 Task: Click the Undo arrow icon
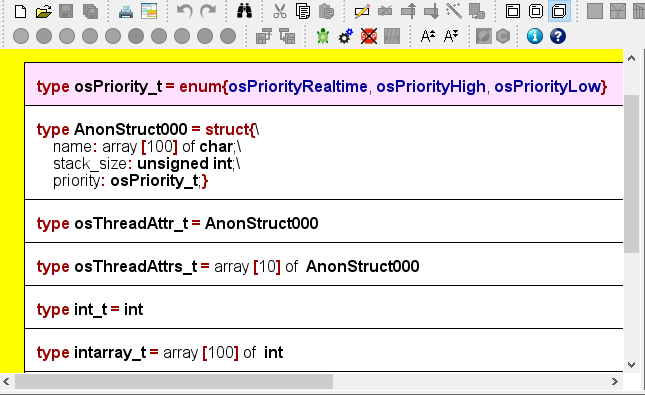pyautogui.click(x=184, y=12)
